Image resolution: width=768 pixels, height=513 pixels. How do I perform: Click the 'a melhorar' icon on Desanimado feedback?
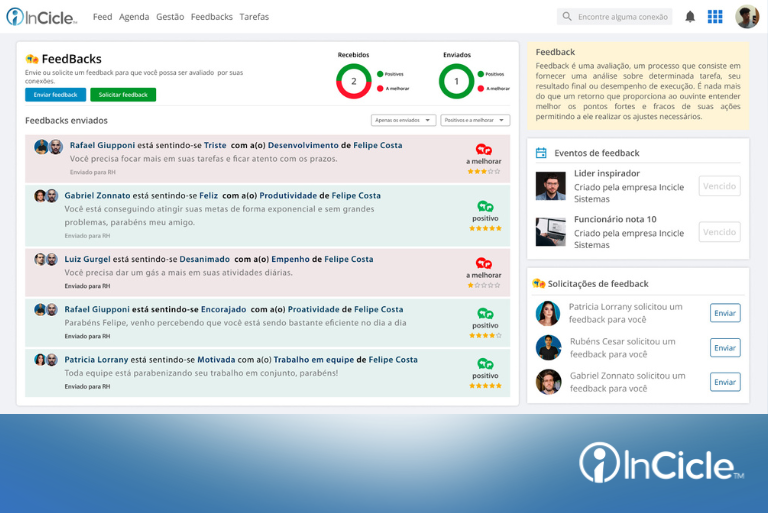point(483,263)
